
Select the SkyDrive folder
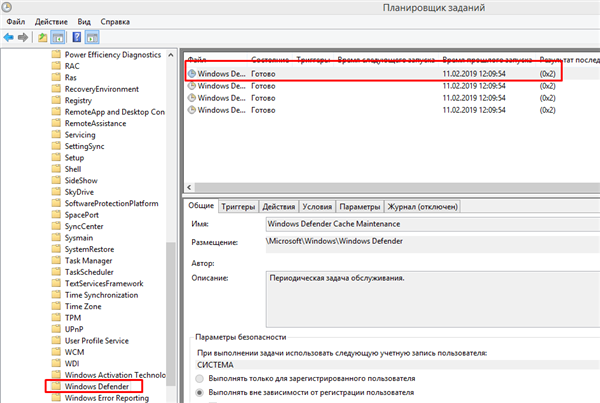[79, 192]
